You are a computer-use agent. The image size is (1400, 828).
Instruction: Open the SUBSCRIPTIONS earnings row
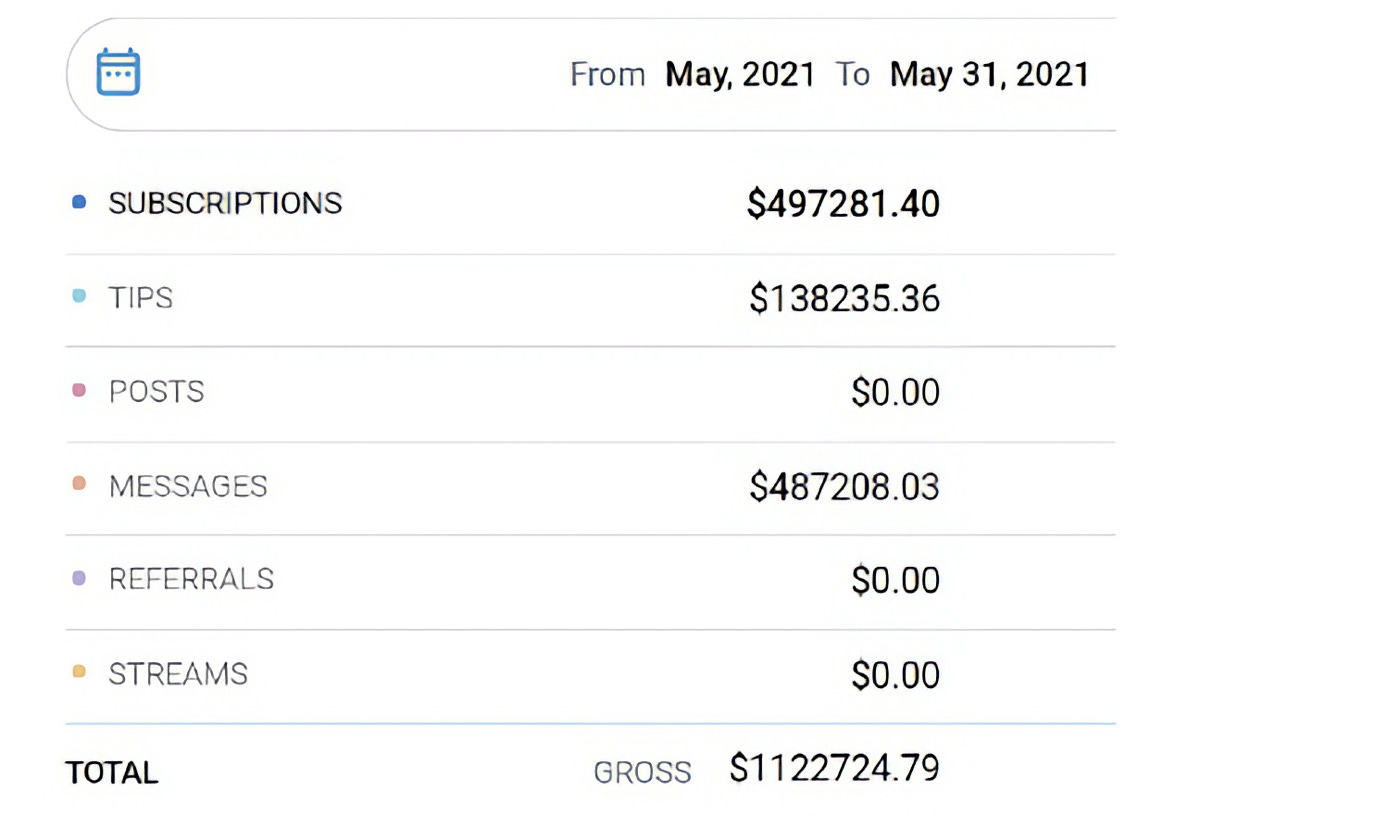591,204
